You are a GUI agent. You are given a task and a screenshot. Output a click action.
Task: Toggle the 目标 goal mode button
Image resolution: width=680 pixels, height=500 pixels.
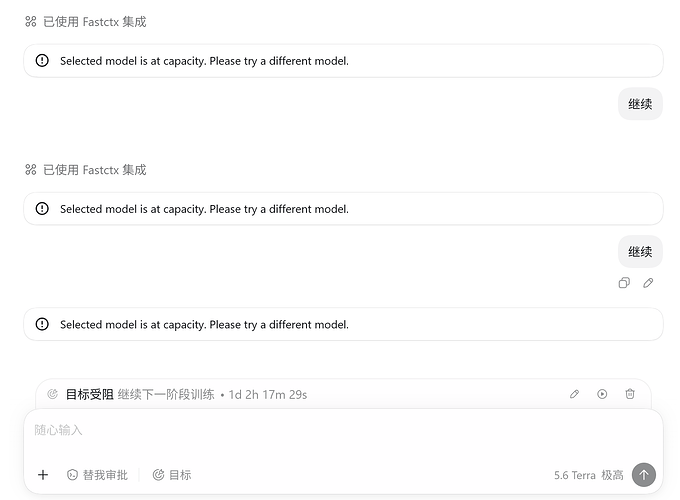172,475
